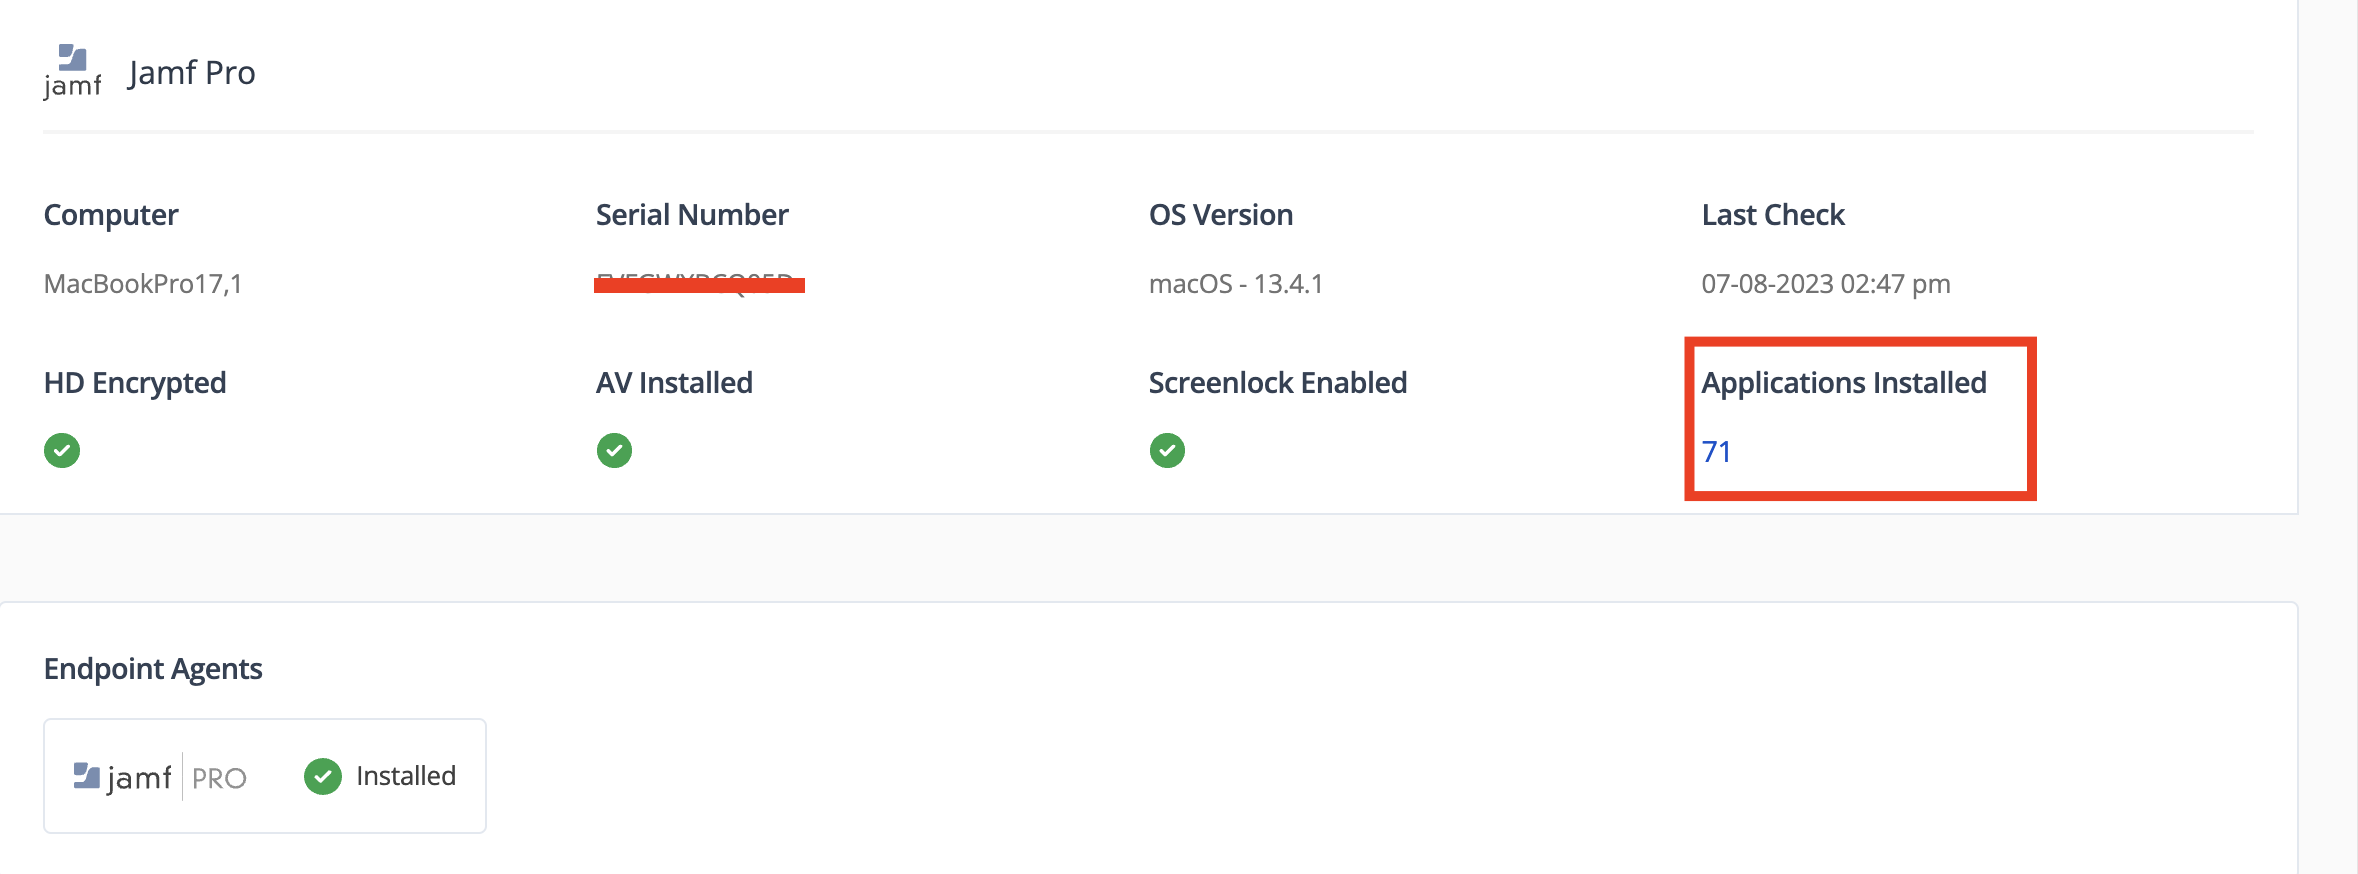The image size is (2358, 874).
Task: Click the Serial Number label
Action: pyautogui.click(x=692, y=215)
